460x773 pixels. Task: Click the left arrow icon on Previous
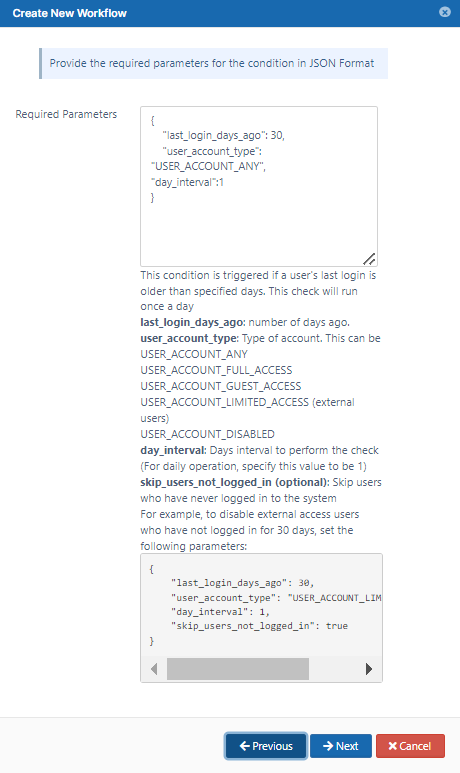pos(245,746)
